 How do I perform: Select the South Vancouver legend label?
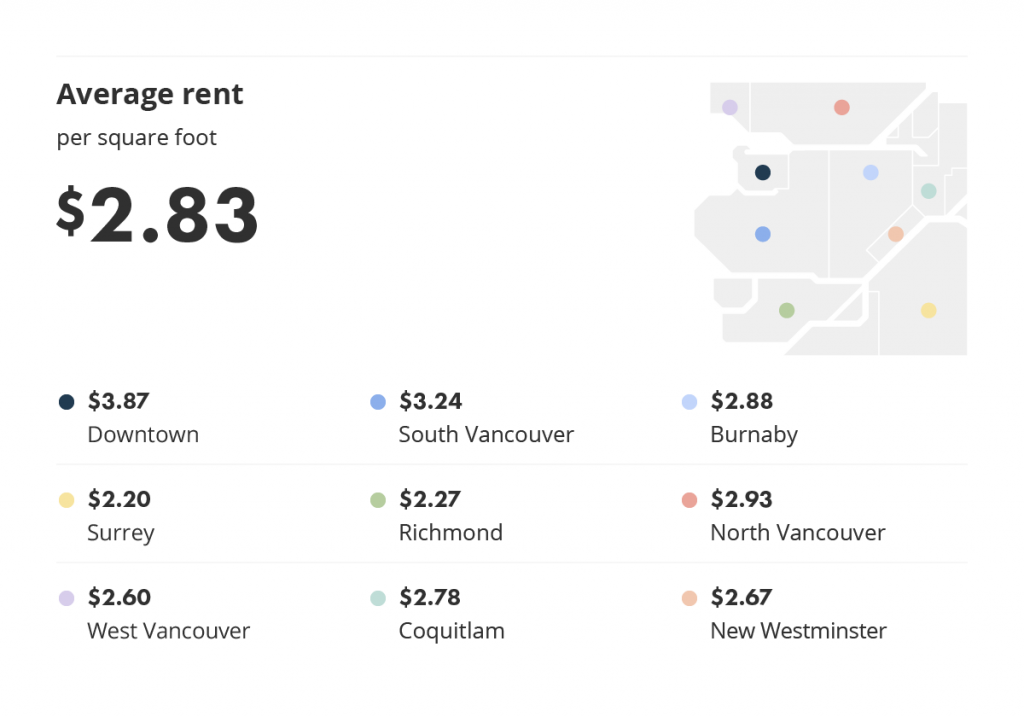(x=486, y=434)
